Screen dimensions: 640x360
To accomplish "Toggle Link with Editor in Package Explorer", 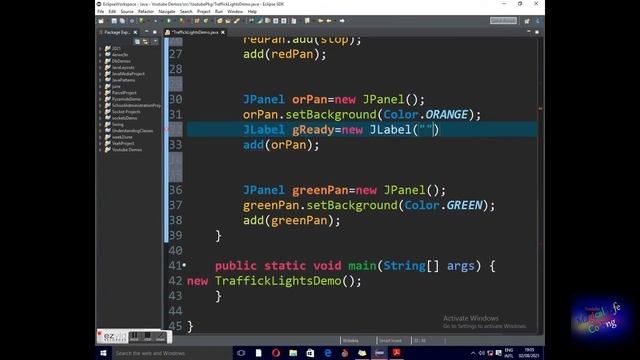I will coord(145,42).
